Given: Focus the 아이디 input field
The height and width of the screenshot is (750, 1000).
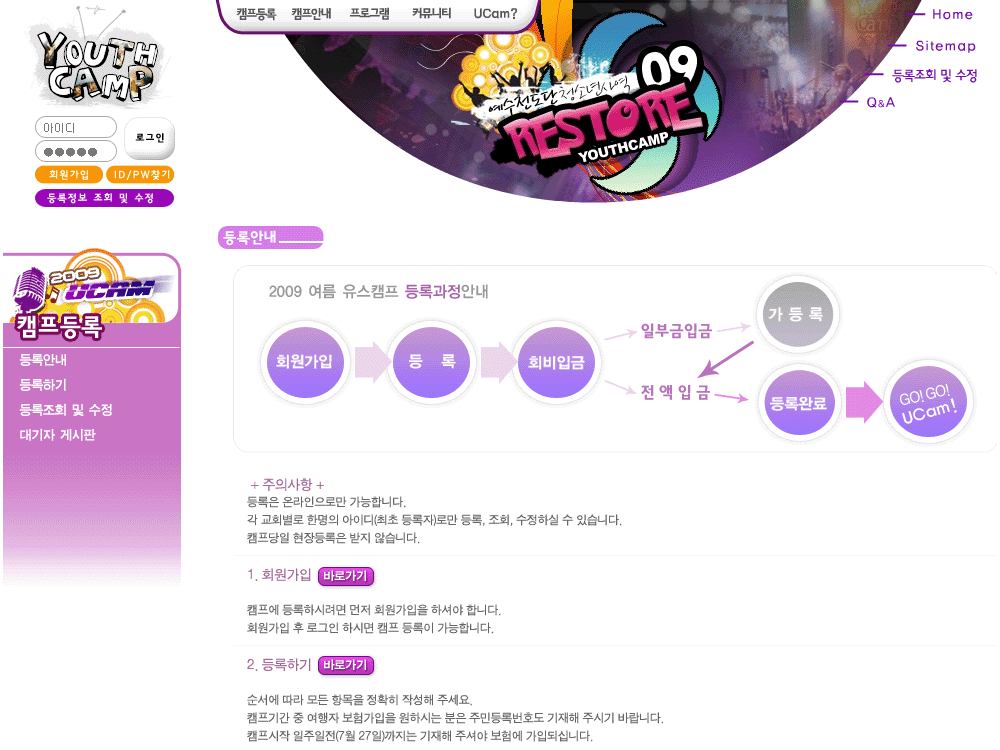Looking at the screenshot, I should click(x=76, y=128).
